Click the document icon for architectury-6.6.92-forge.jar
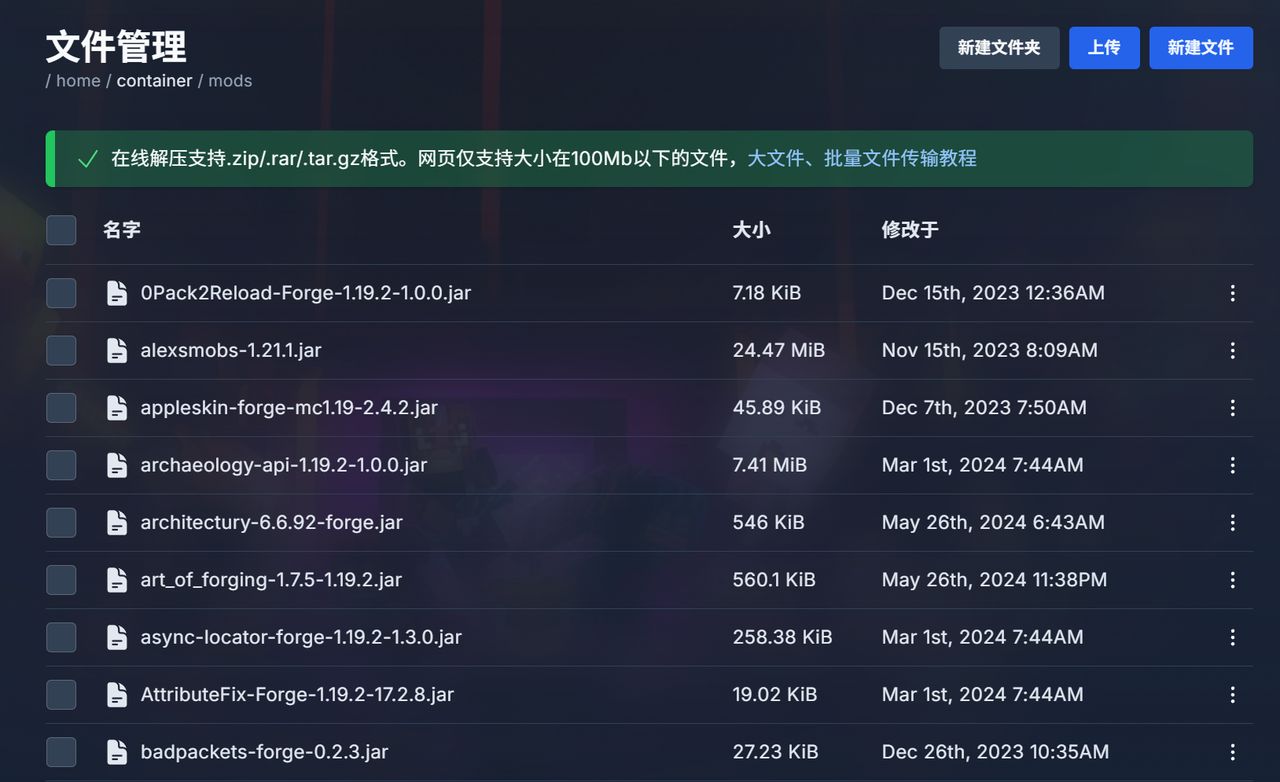 (117, 522)
